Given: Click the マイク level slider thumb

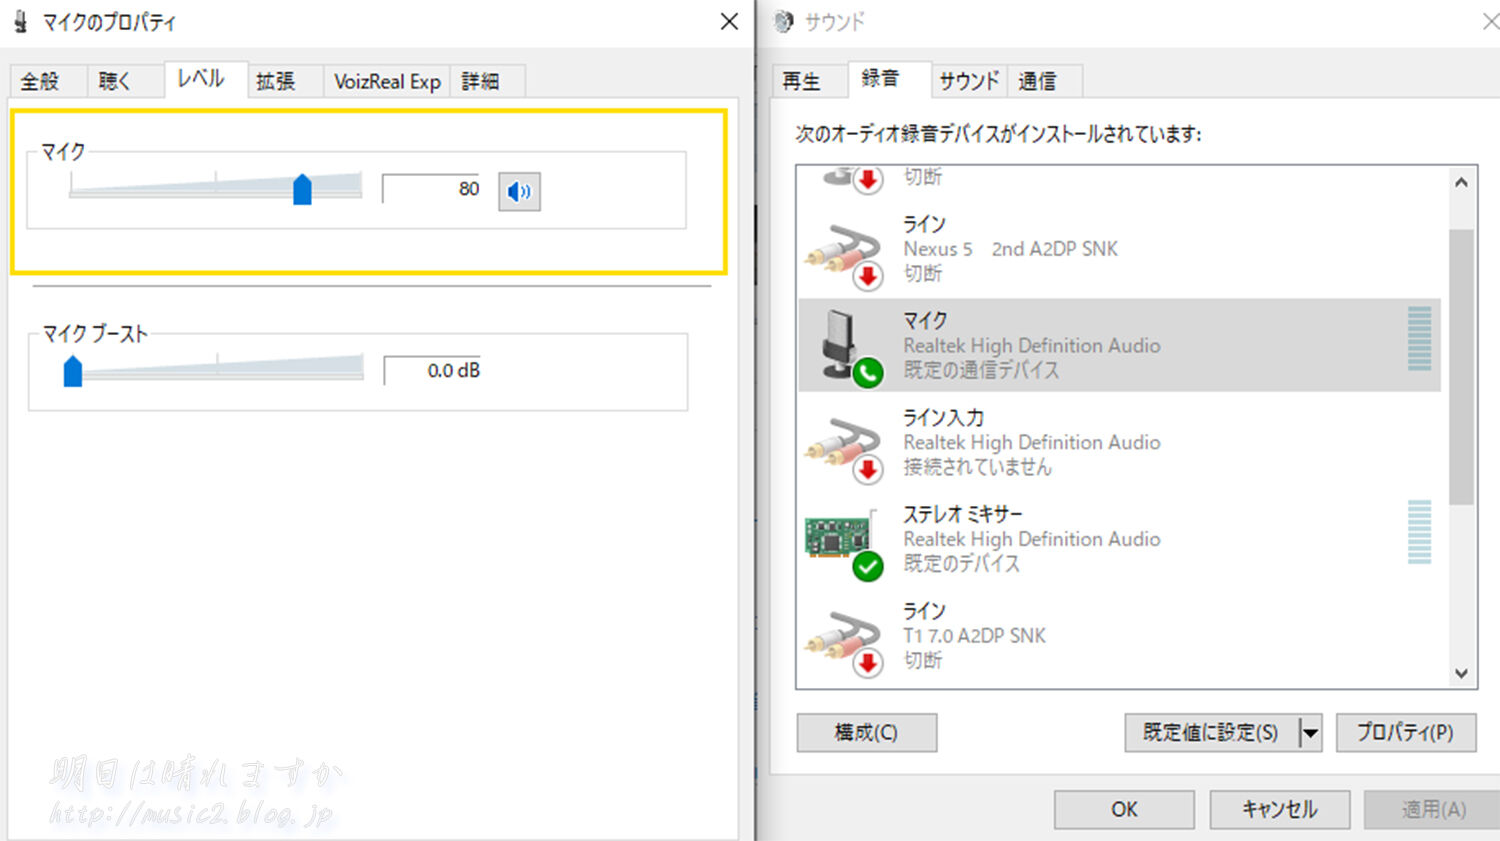Looking at the screenshot, I should tap(302, 189).
